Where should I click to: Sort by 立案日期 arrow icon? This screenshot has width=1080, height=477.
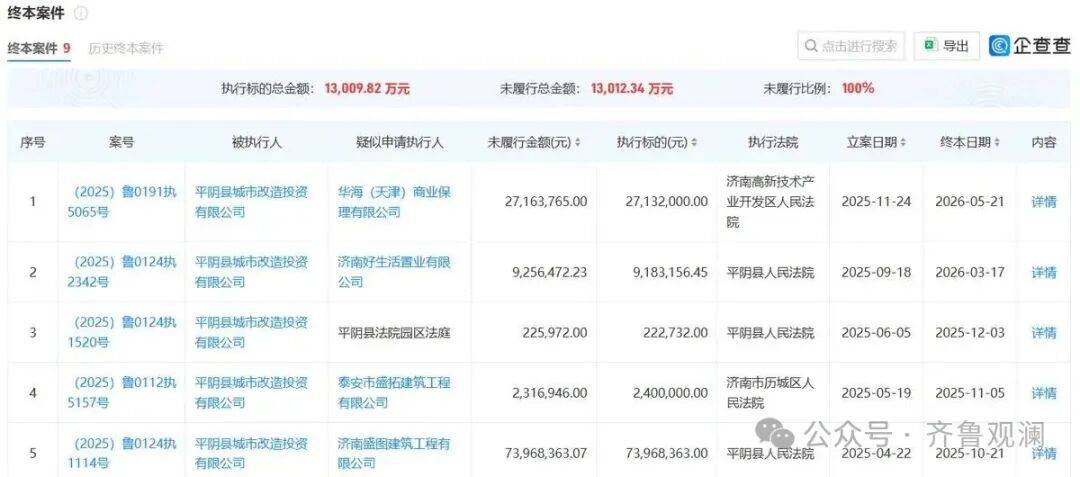(903, 142)
